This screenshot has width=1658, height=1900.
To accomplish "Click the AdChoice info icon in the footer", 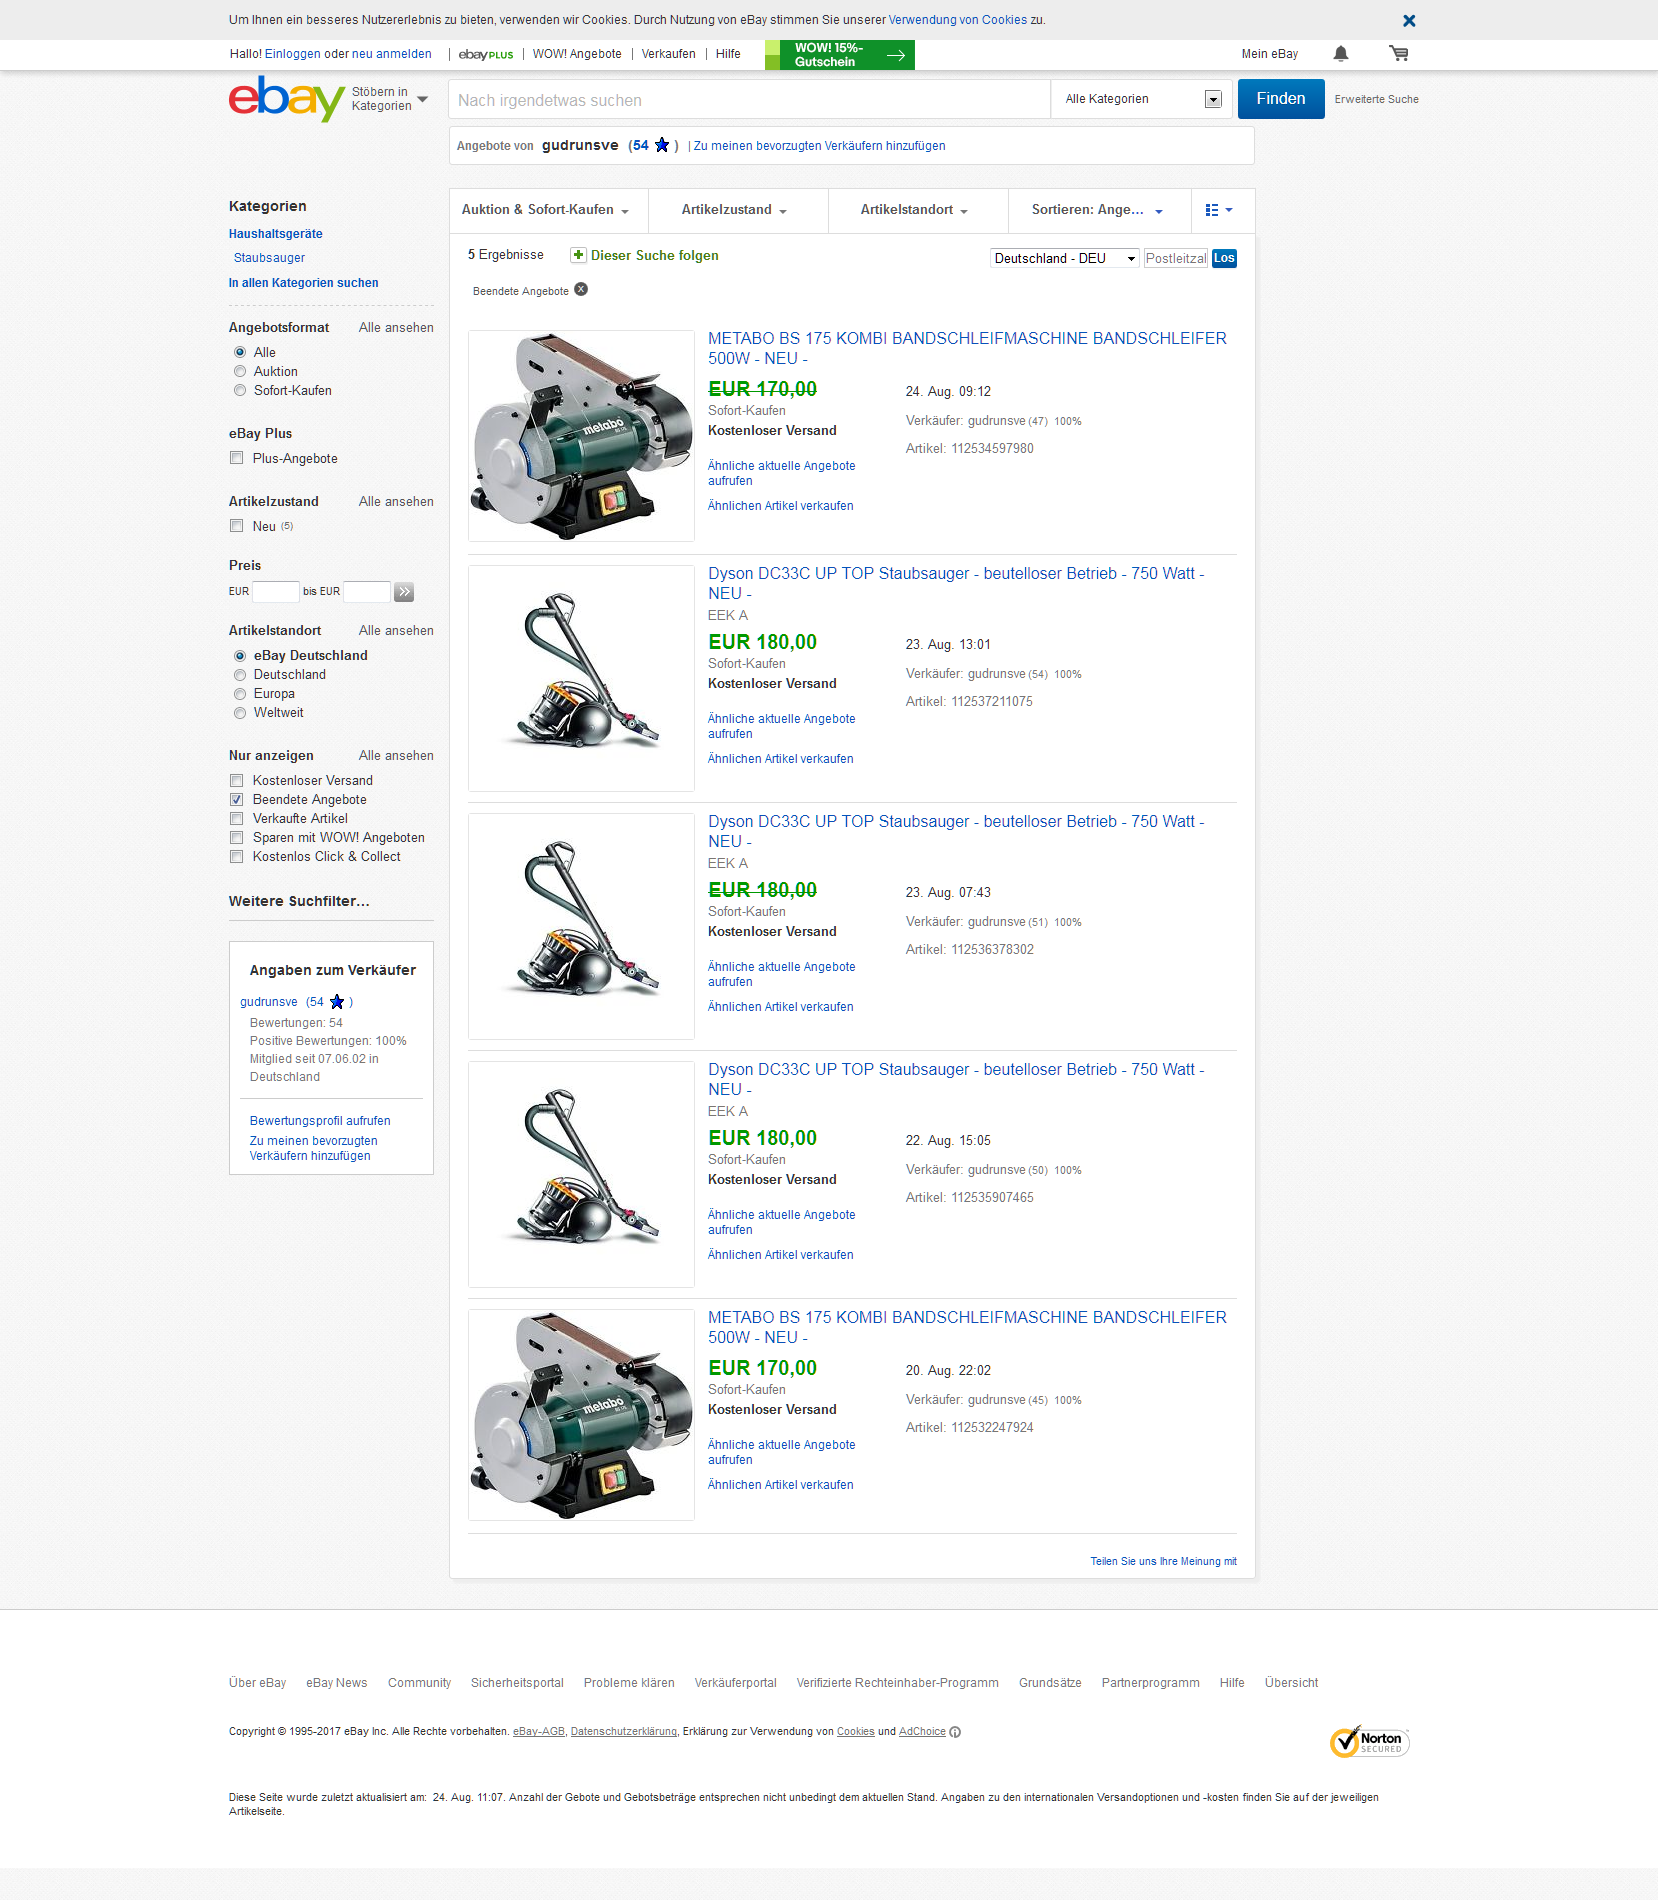I will pyautogui.click(x=955, y=1732).
